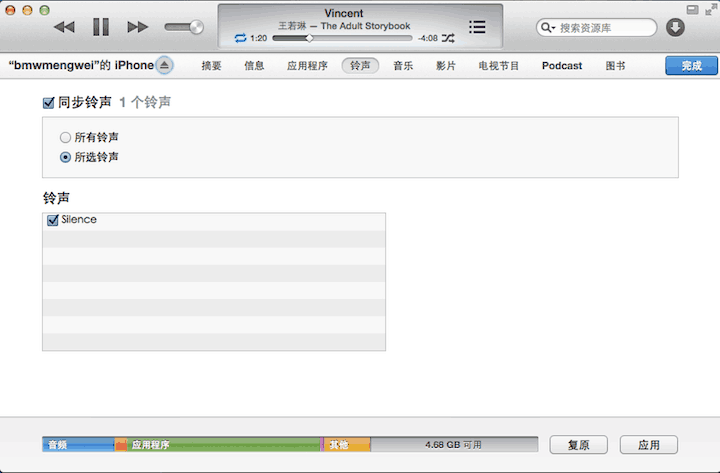Viewport: 720px width, 473px height.
Task: Switch to the 摘要 tab
Action: coord(211,66)
